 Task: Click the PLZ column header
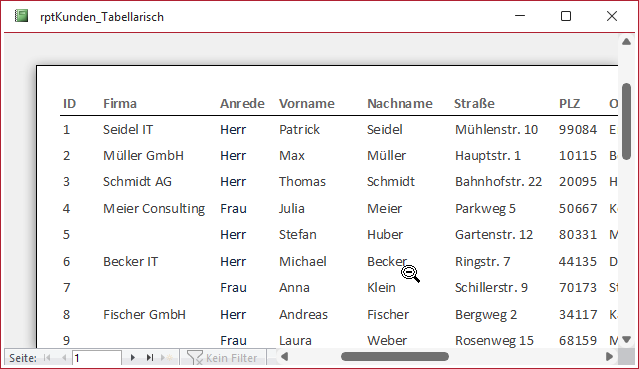(x=569, y=104)
